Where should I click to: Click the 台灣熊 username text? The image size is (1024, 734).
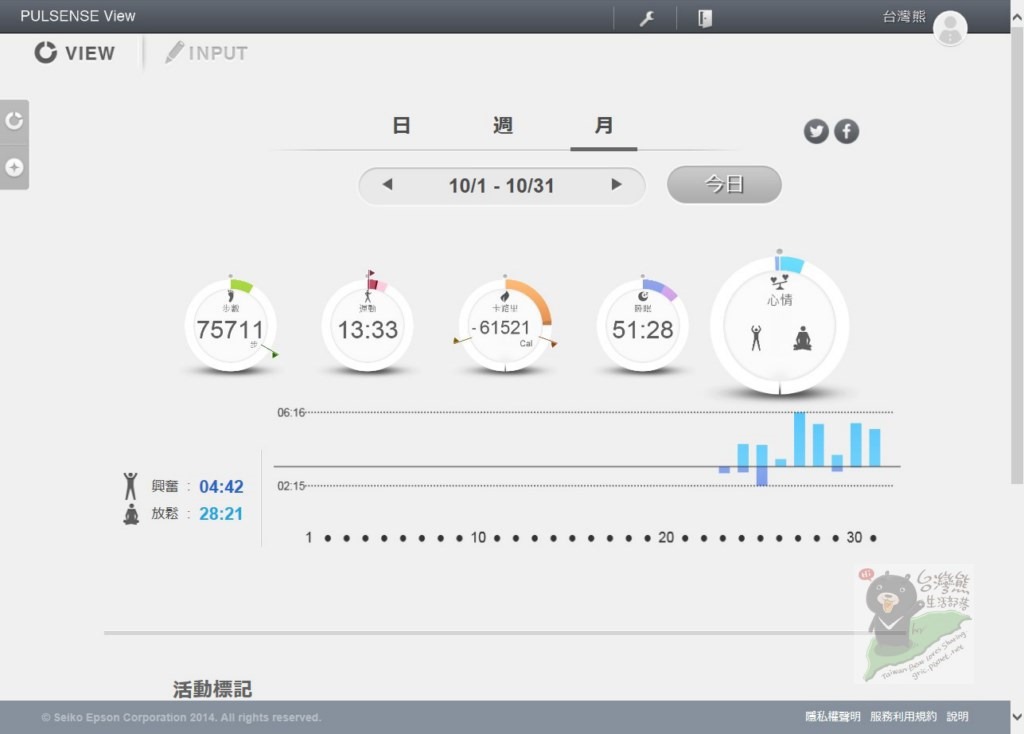(x=904, y=16)
